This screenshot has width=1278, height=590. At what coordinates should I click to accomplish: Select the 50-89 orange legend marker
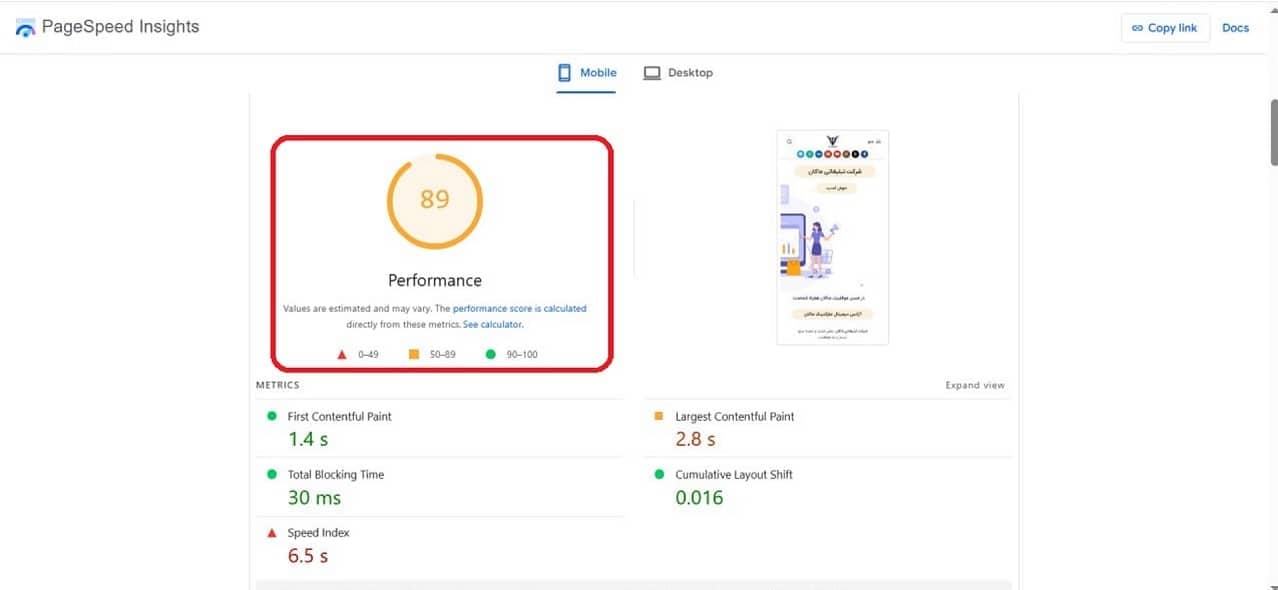[414, 354]
